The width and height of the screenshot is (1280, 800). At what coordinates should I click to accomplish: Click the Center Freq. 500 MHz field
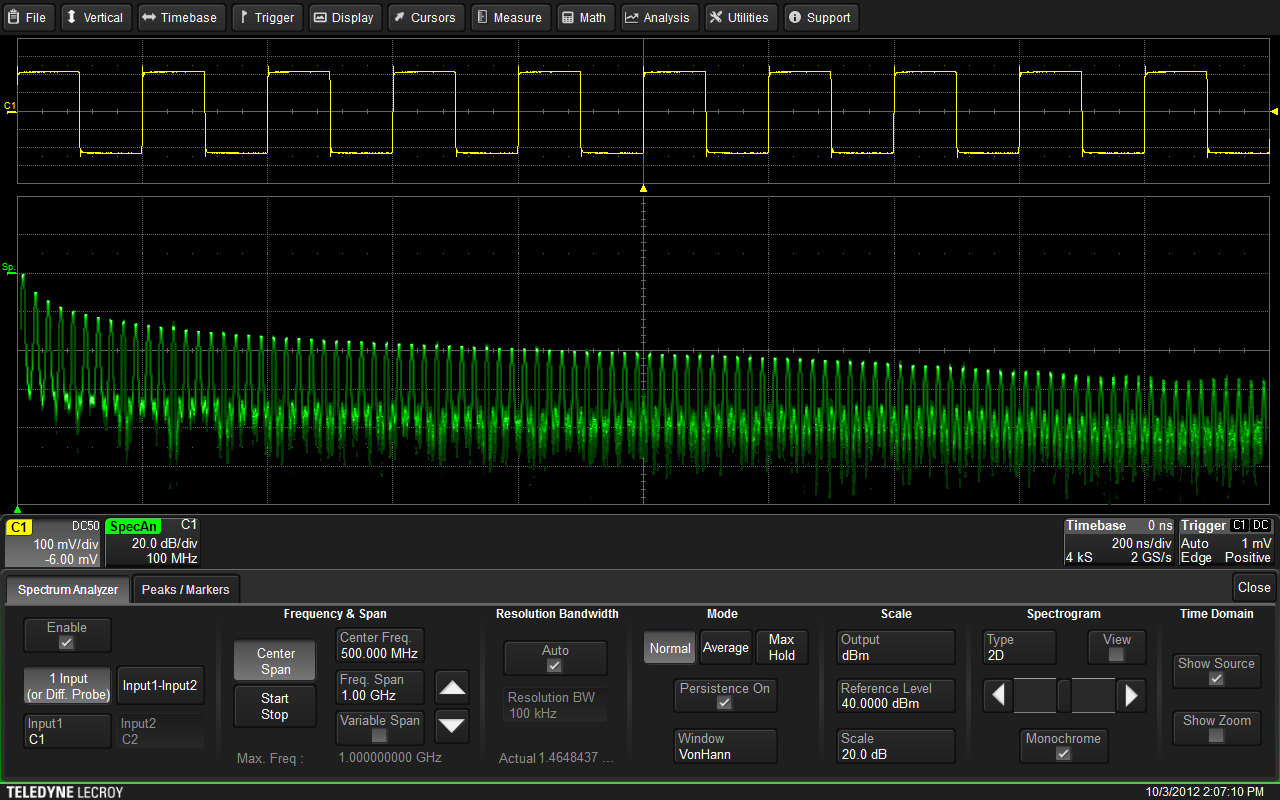point(379,646)
